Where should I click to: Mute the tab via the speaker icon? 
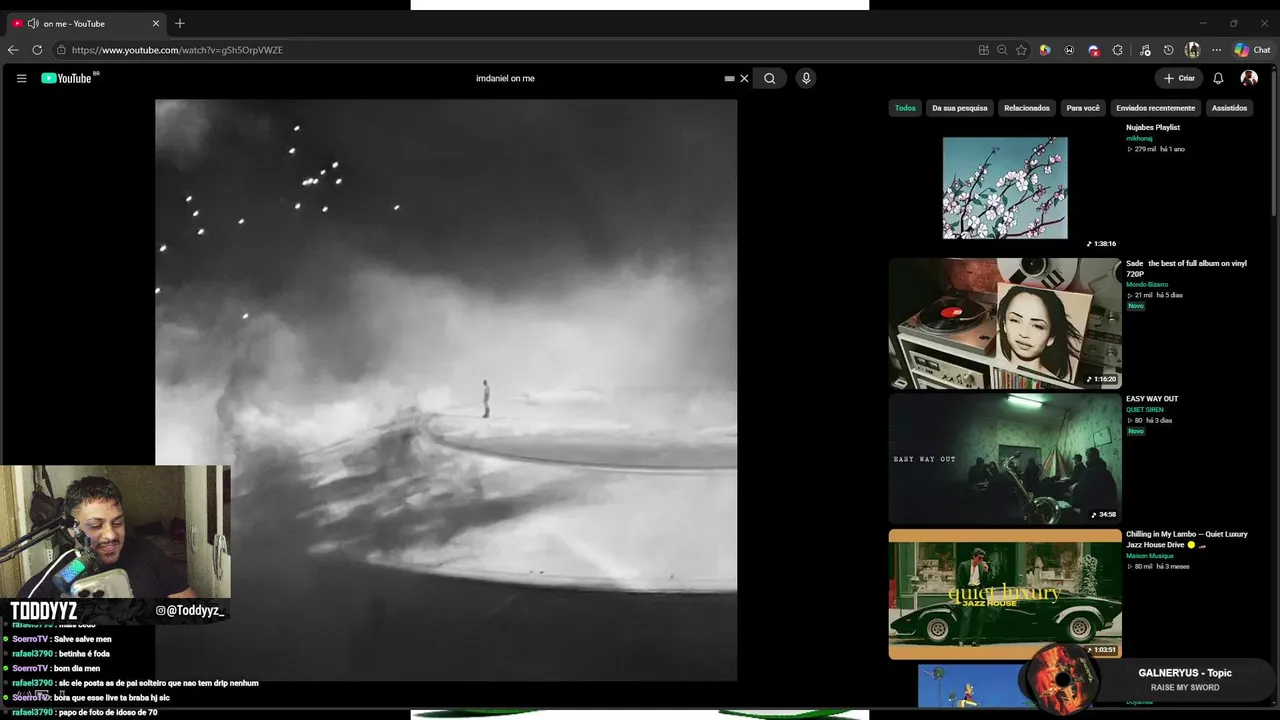click(33, 23)
